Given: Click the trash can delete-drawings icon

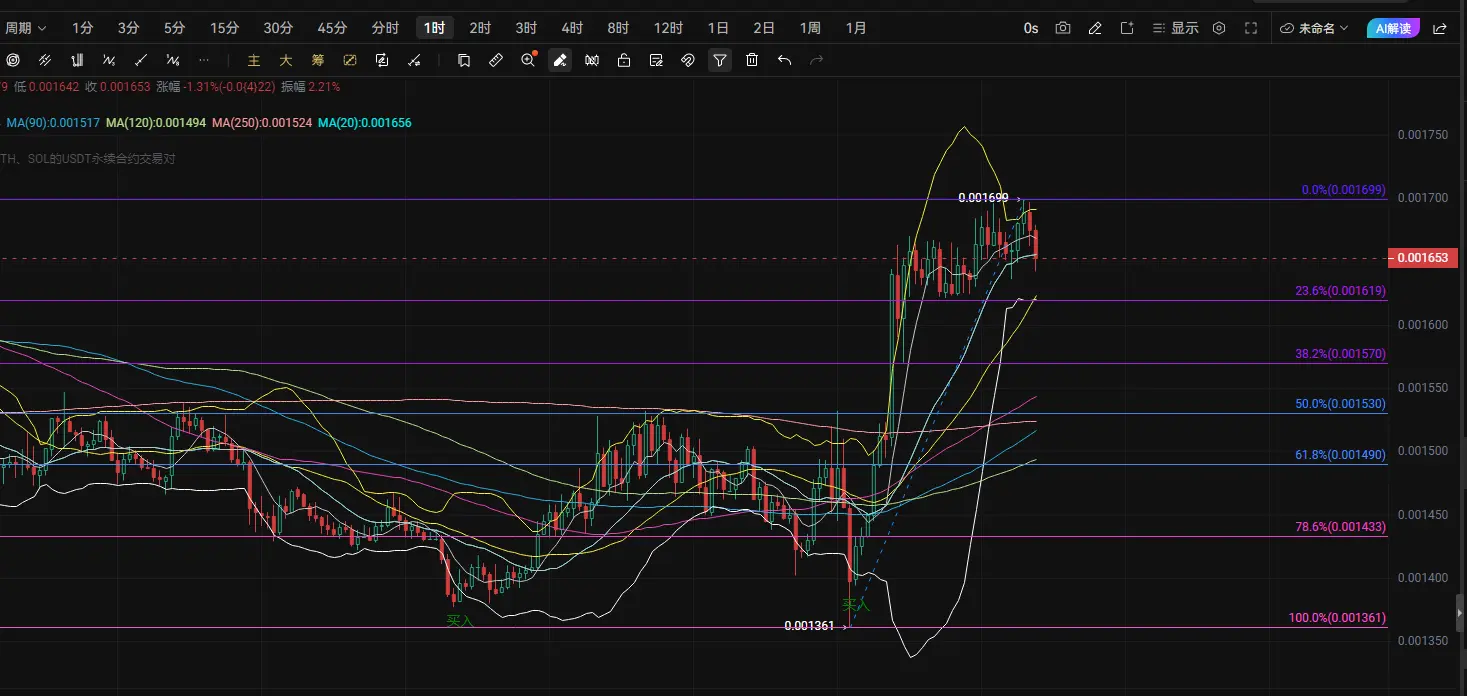Looking at the screenshot, I should [x=752, y=60].
